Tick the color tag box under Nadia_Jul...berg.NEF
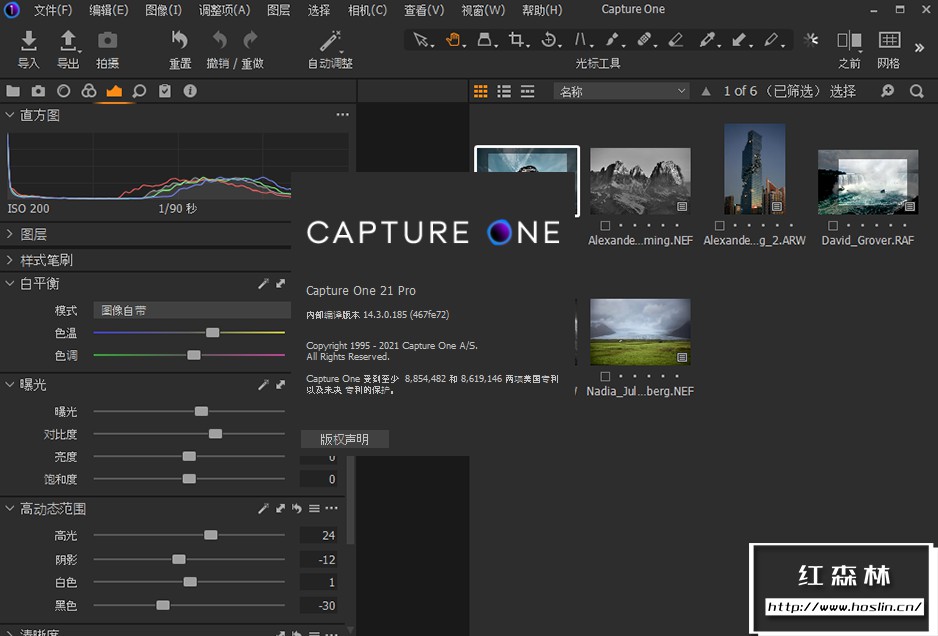938x636 pixels. point(606,377)
